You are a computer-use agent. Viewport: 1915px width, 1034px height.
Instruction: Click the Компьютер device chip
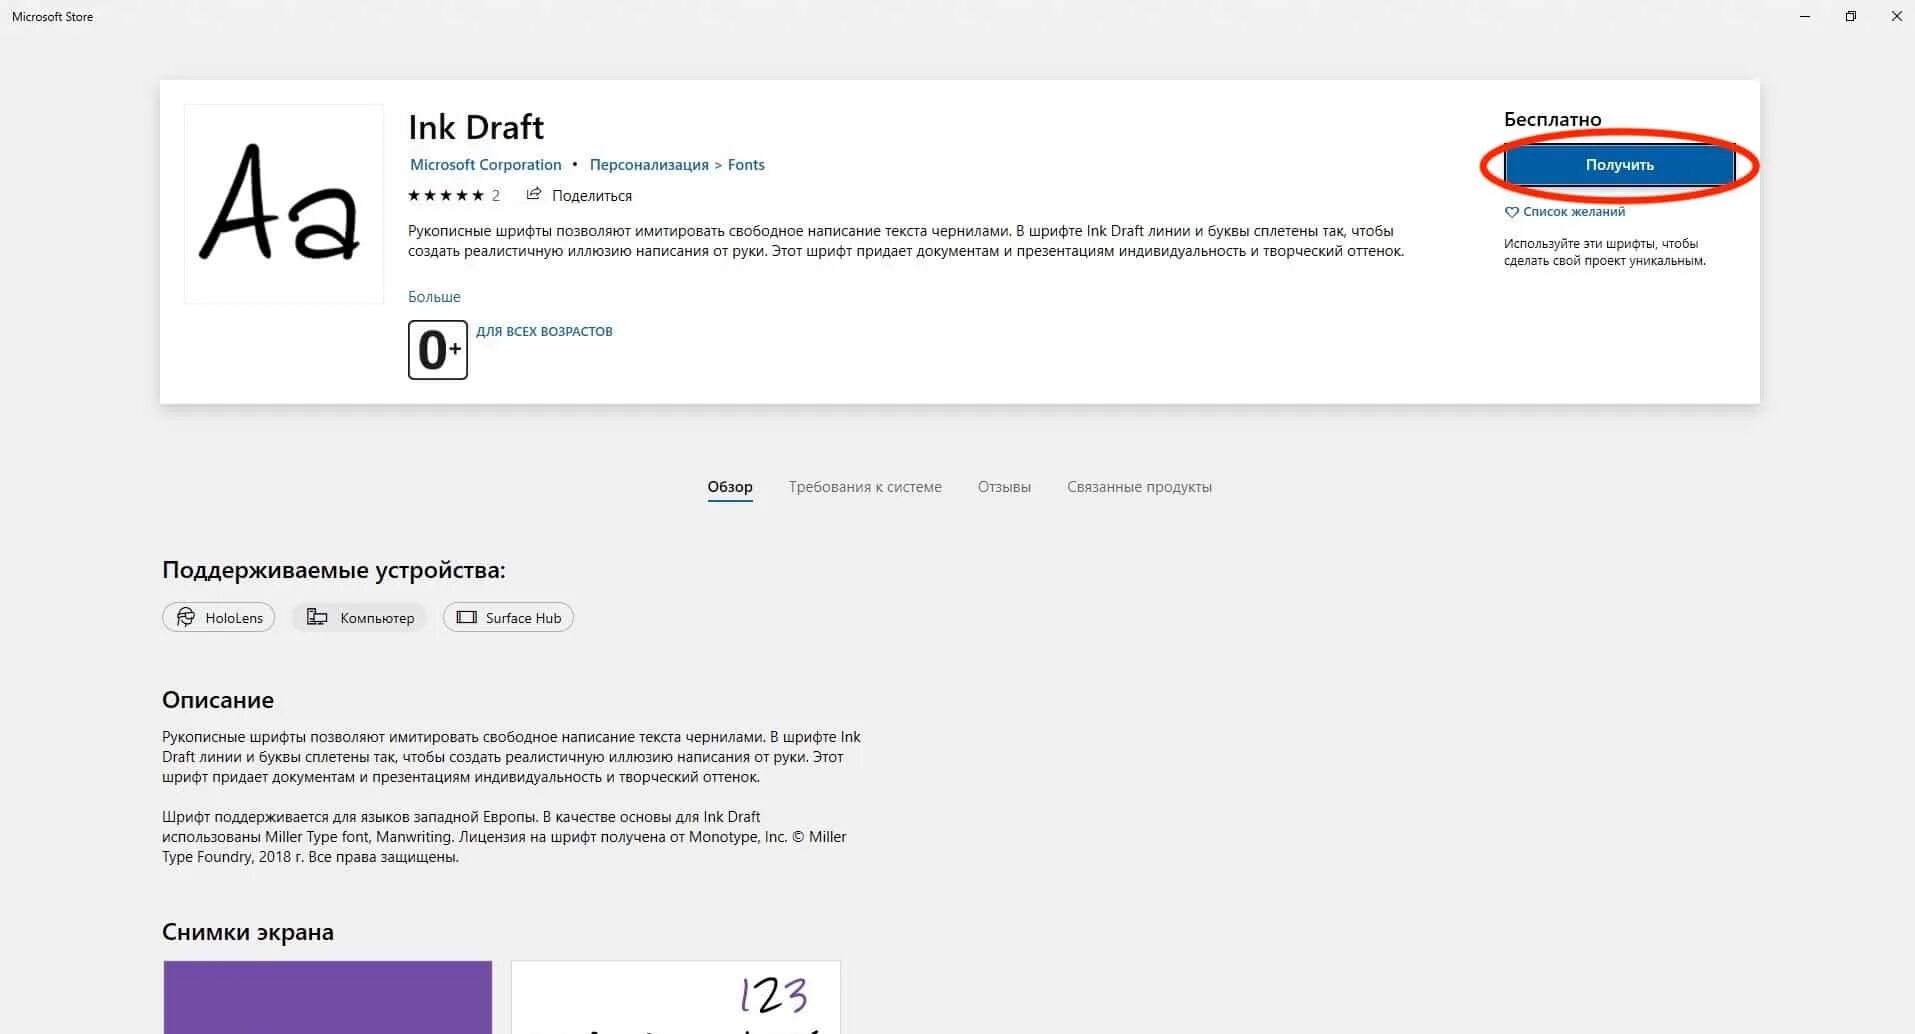pos(359,617)
